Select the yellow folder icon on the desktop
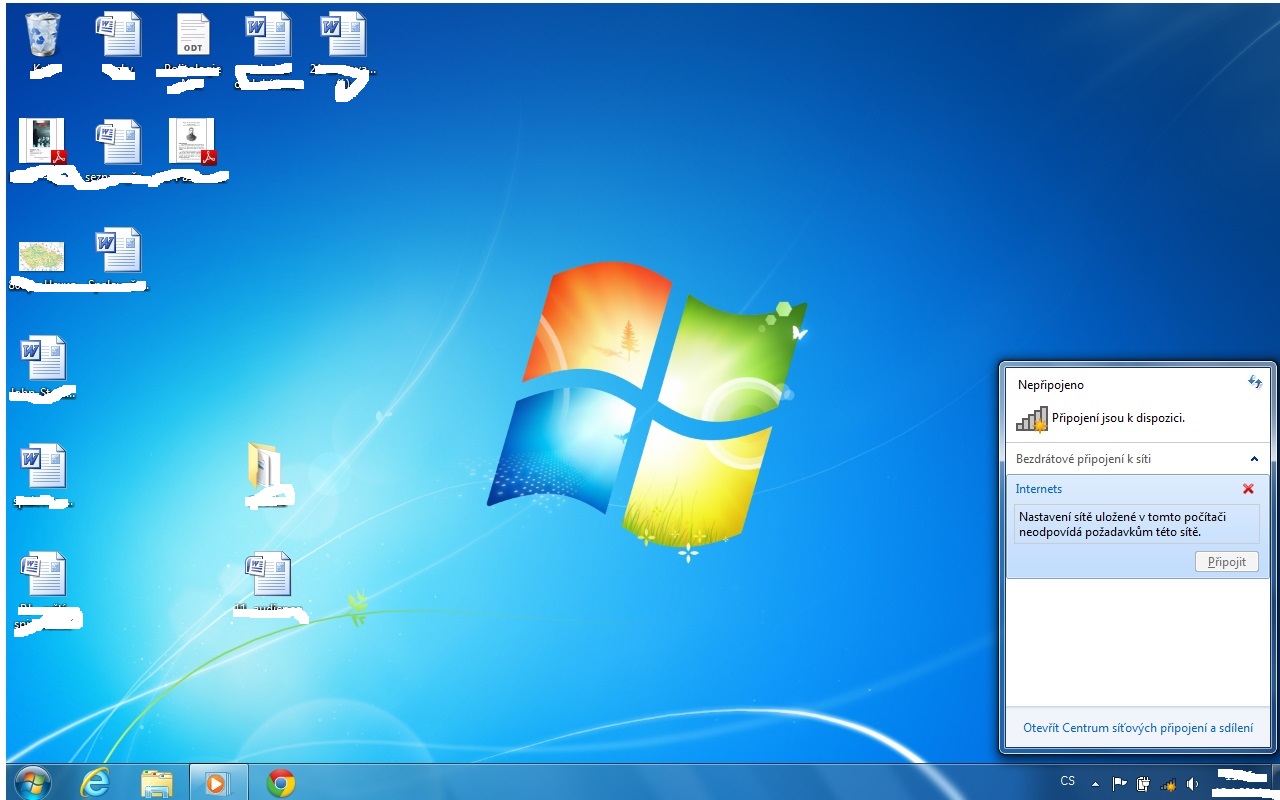 tap(265, 465)
